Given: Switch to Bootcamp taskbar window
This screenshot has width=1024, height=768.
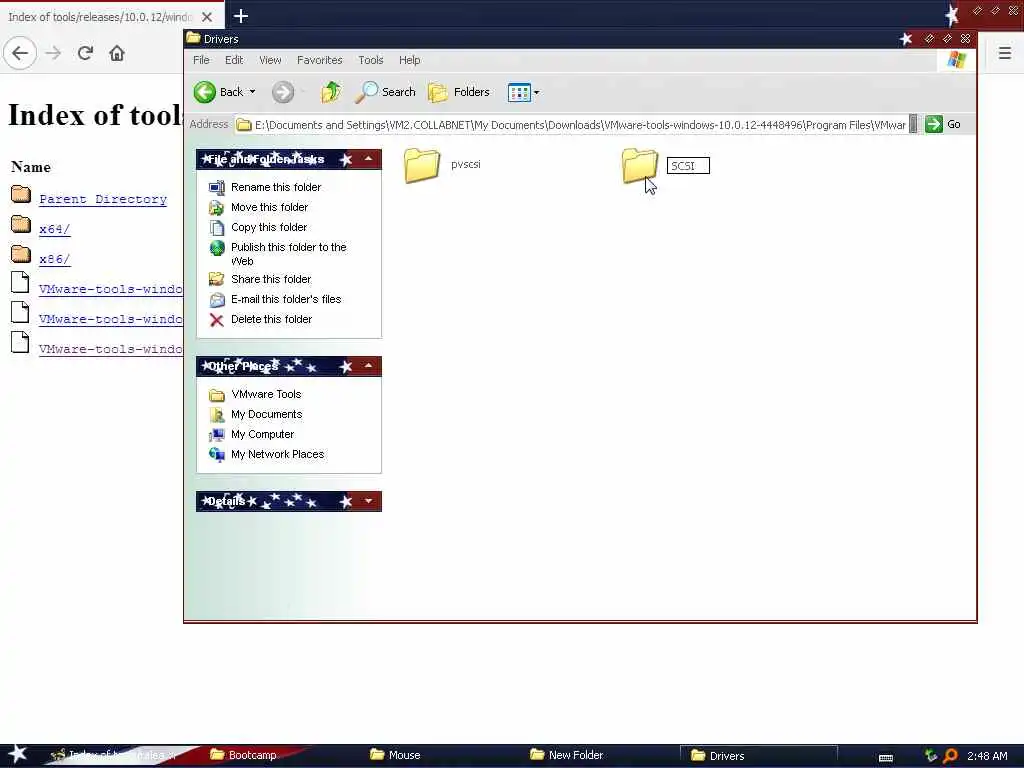Looking at the screenshot, I should click(x=244, y=755).
